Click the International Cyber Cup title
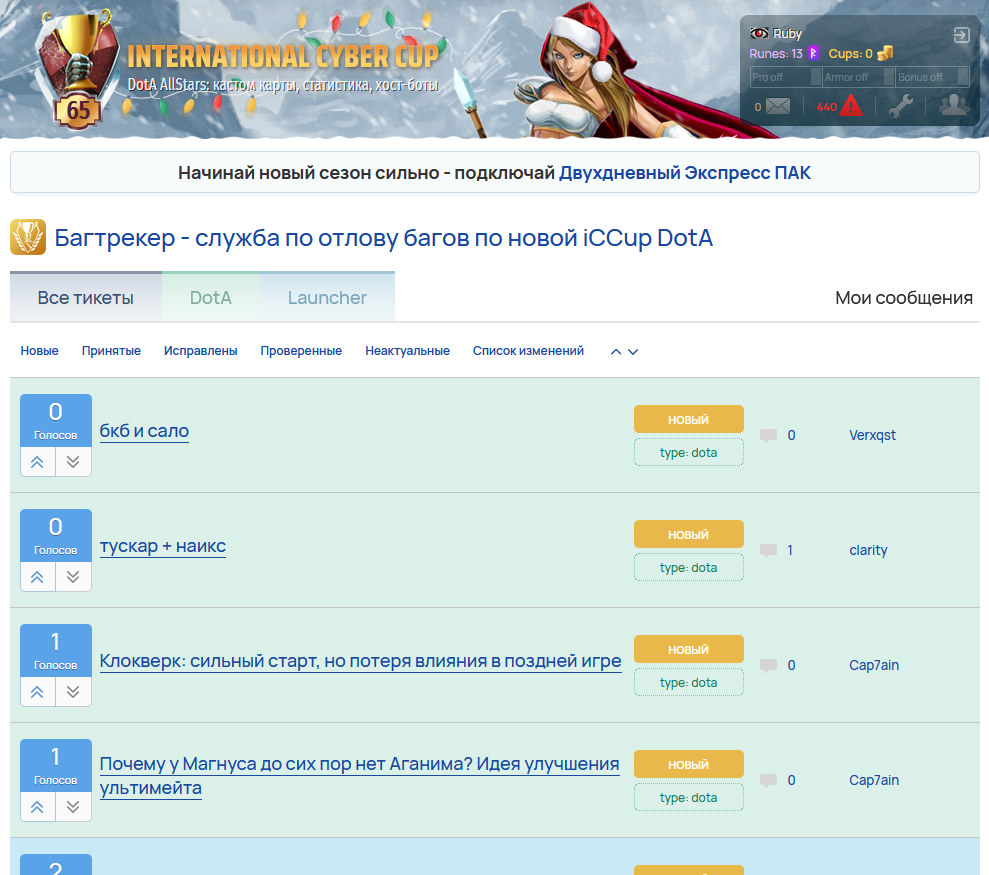Image resolution: width=989 pixels, height=875 pixels. (283, 56)
